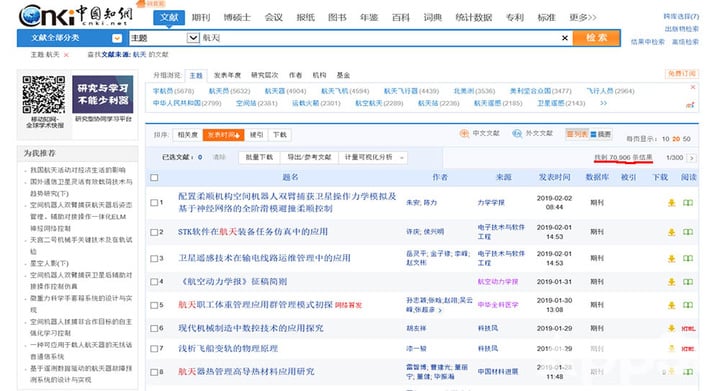
Task: Open the reading icon for the 航天职工体重管理 article
Action: pyautogui.click(x=687, y=305)
